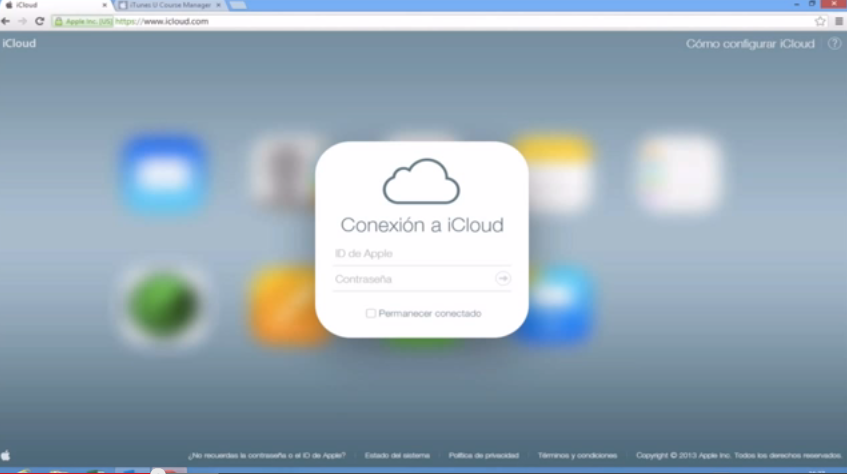Toggle Permanecer conectado checkbox
Screen dimensions: 847x474
tap(371, 313)
